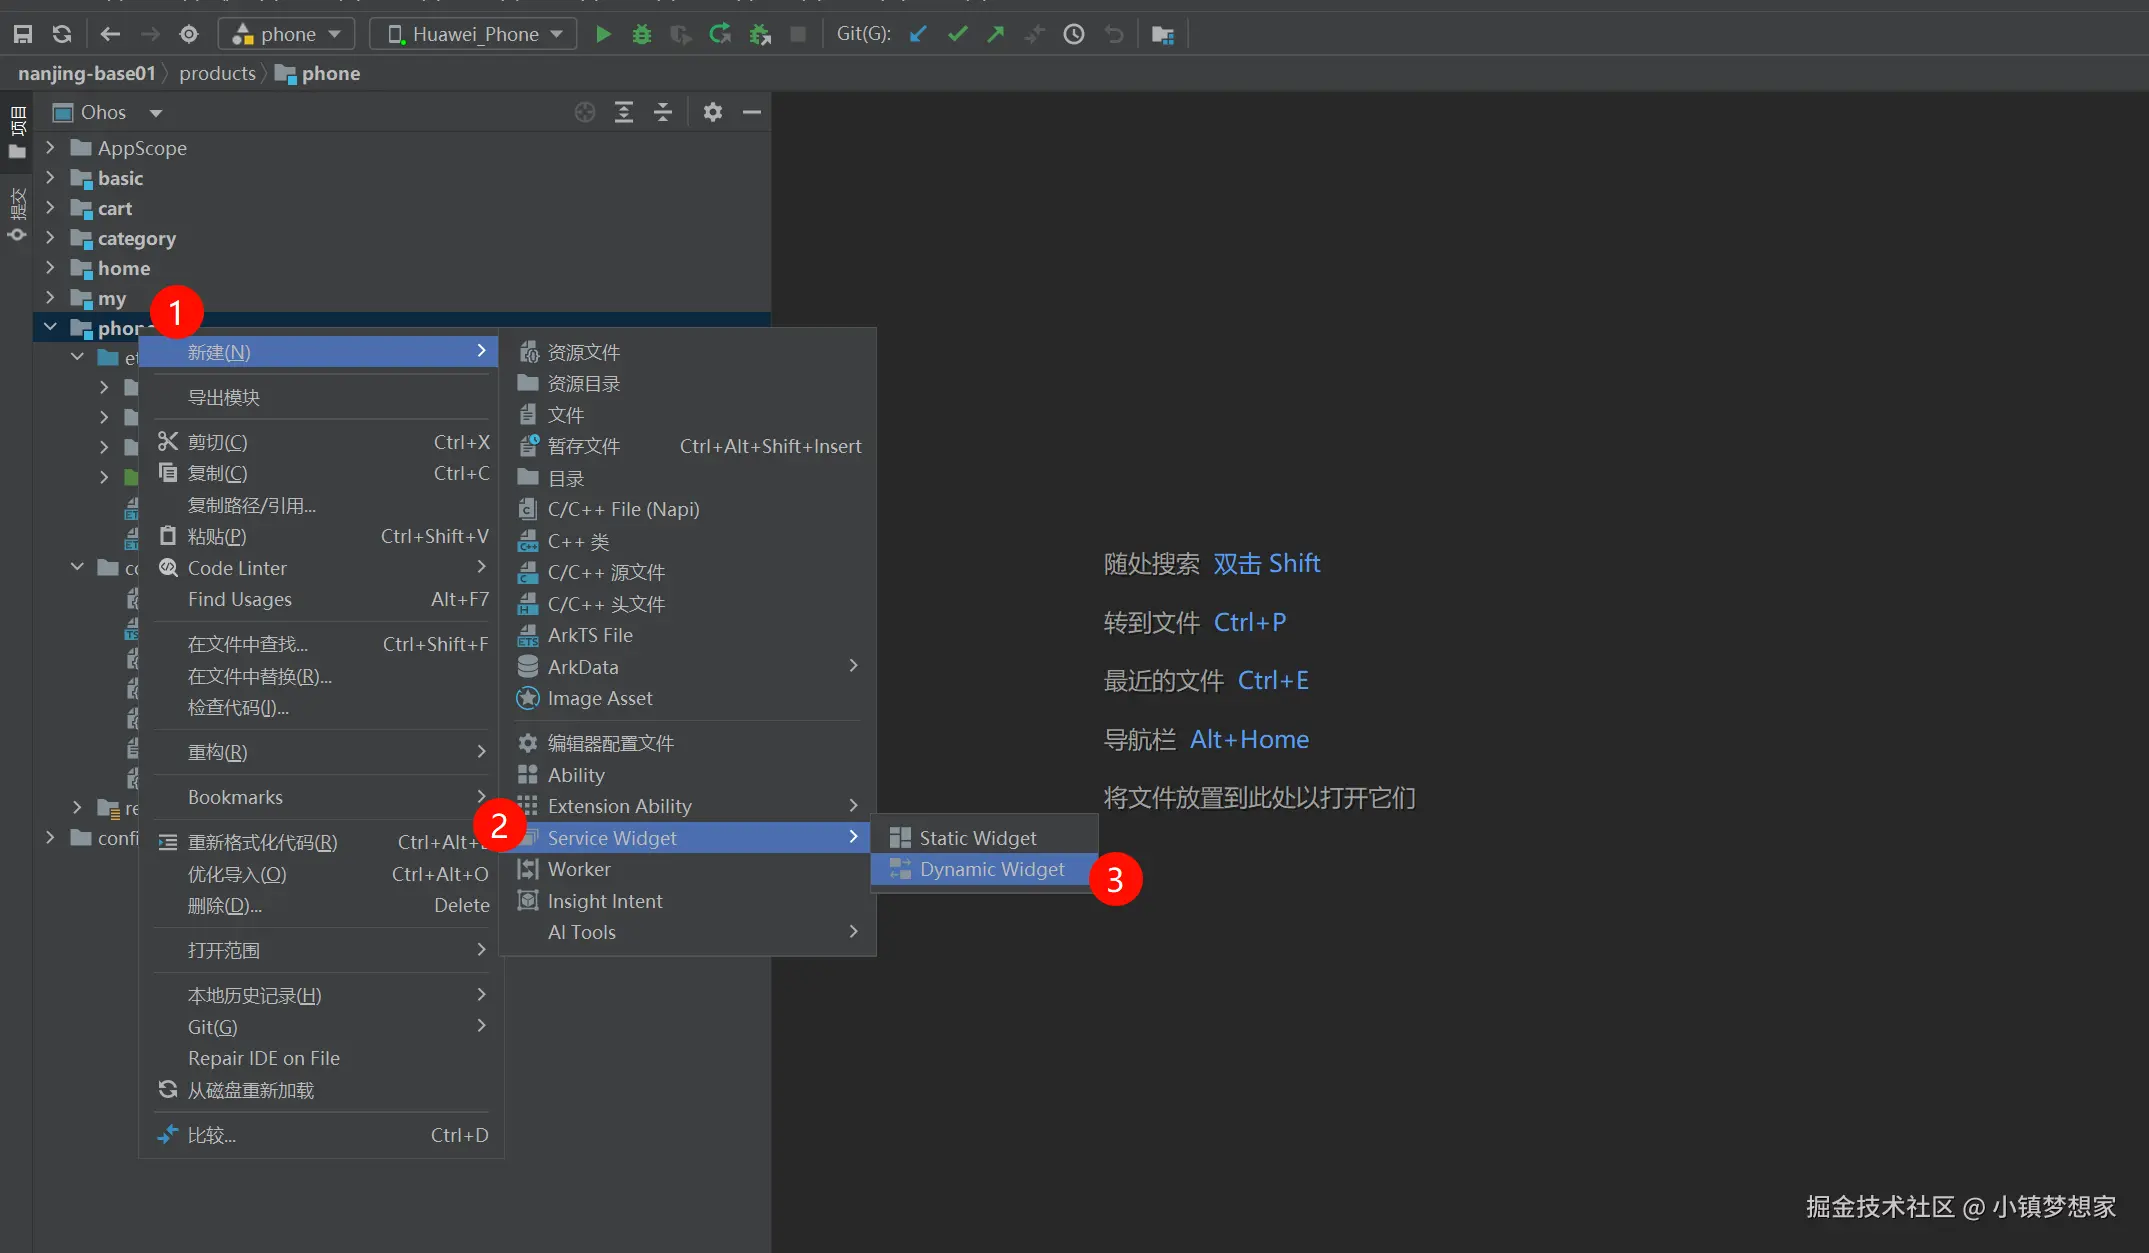
Task: Click products in the breadcrumb path
Action: pyautogui.click(x=217, y=73)
